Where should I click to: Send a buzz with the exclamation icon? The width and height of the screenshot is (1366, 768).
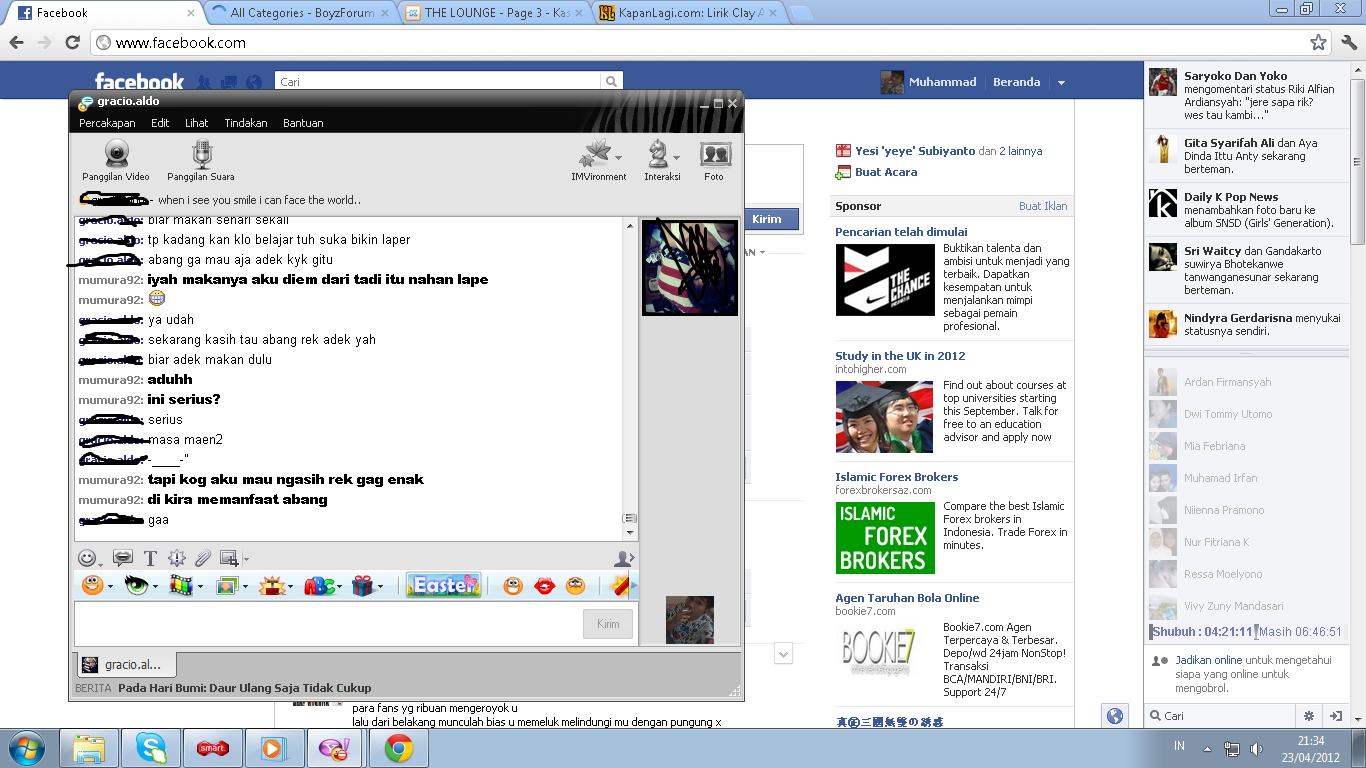pyautogui.click(x=177, y=558)
